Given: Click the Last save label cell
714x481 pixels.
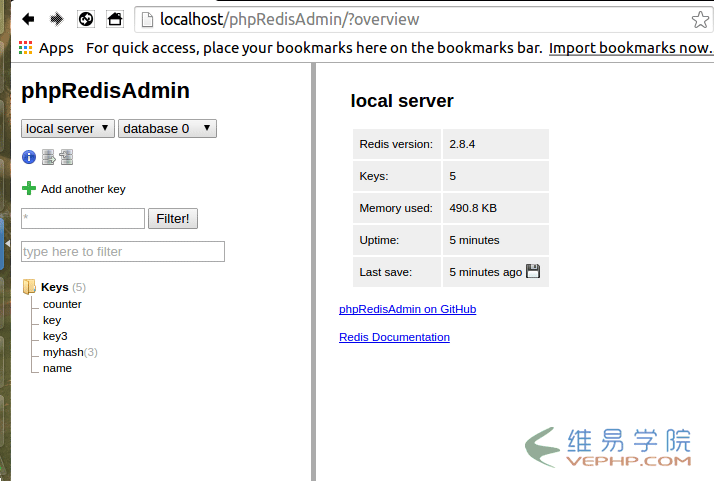Looking at the screenshot, I should coord(397,272).
